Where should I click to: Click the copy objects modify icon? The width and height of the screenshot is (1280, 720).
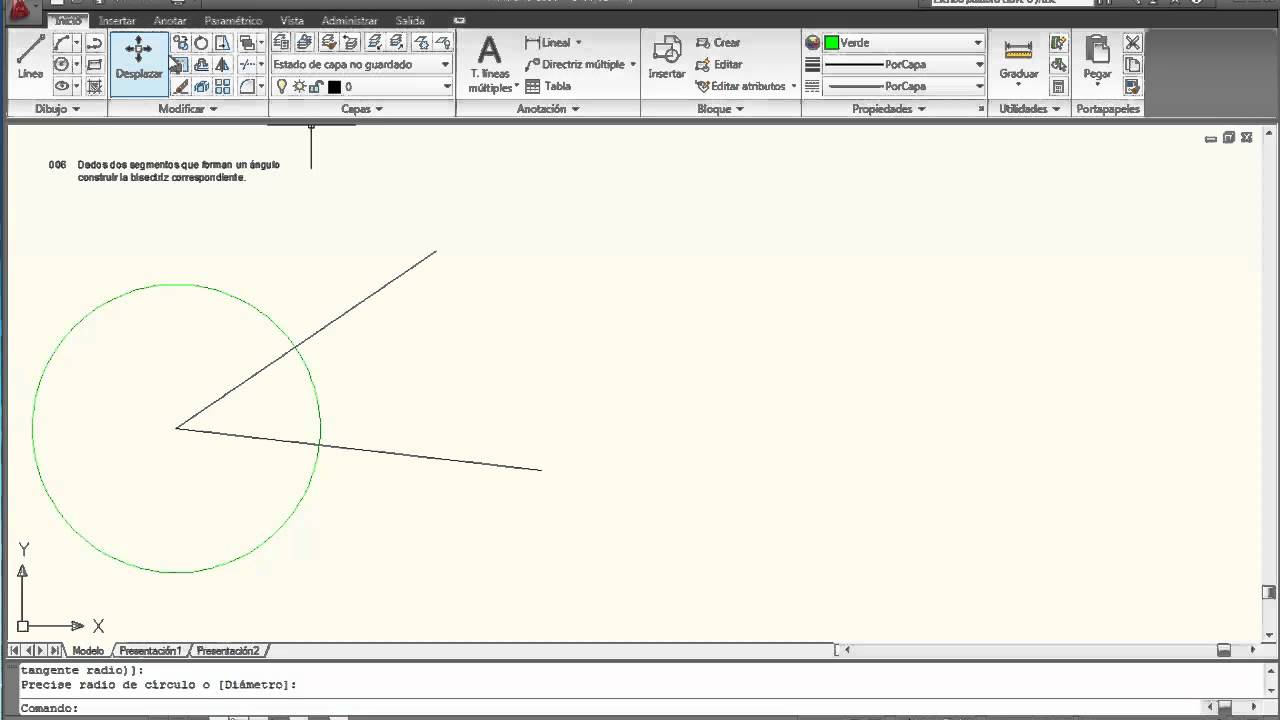[180, 43]
